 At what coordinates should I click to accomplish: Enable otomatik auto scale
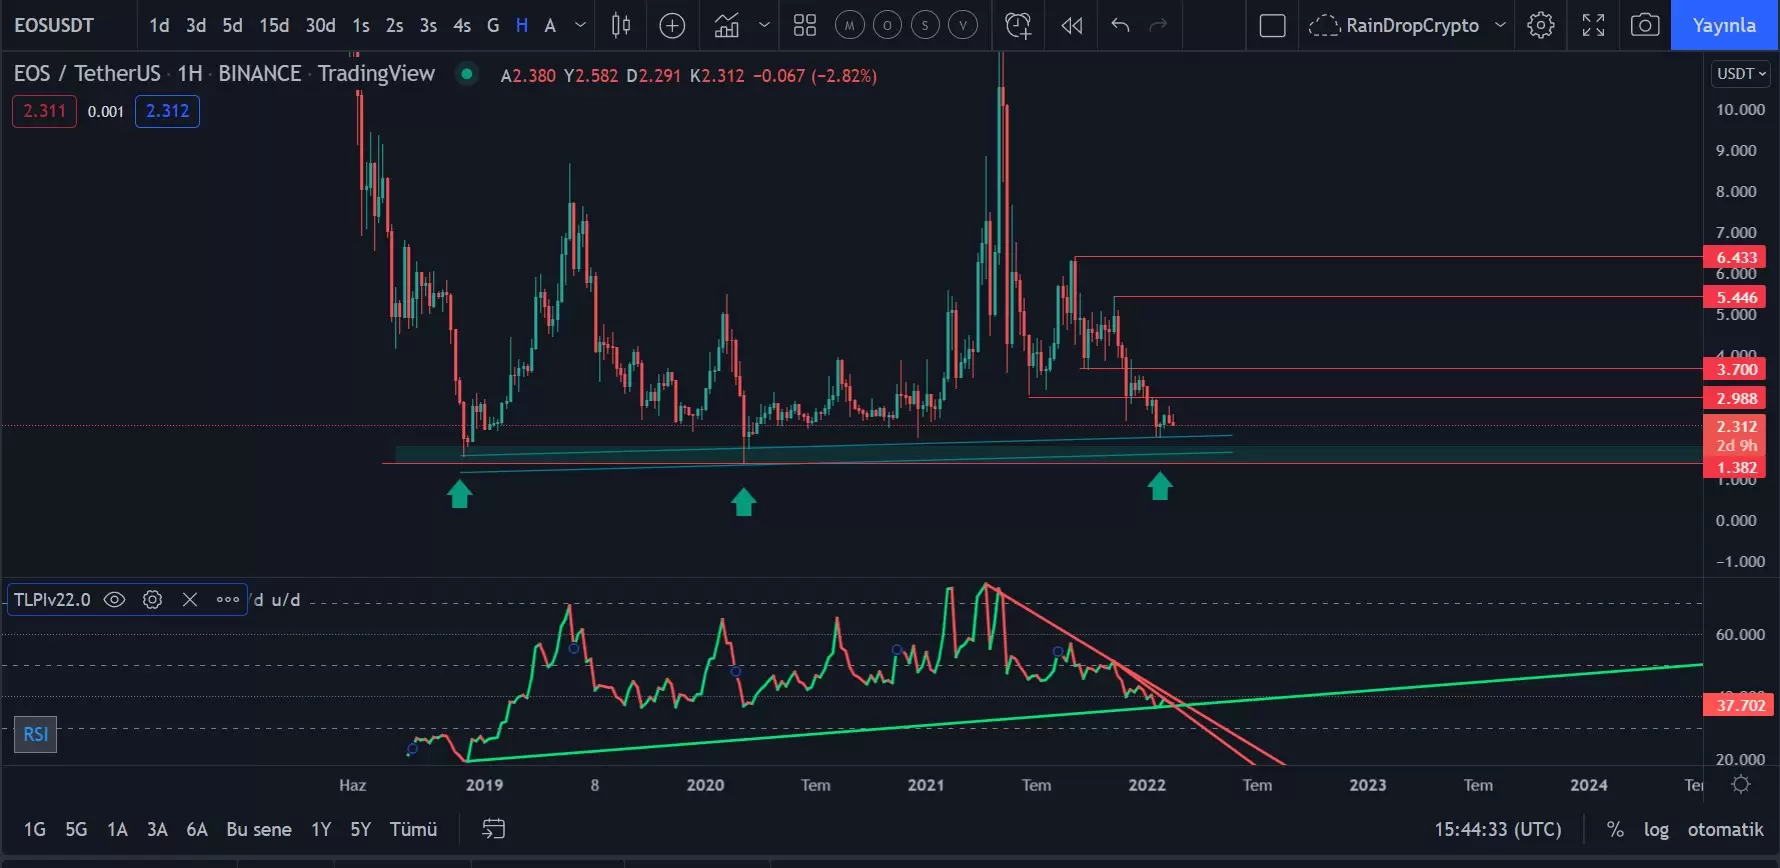click(1725, 829)
